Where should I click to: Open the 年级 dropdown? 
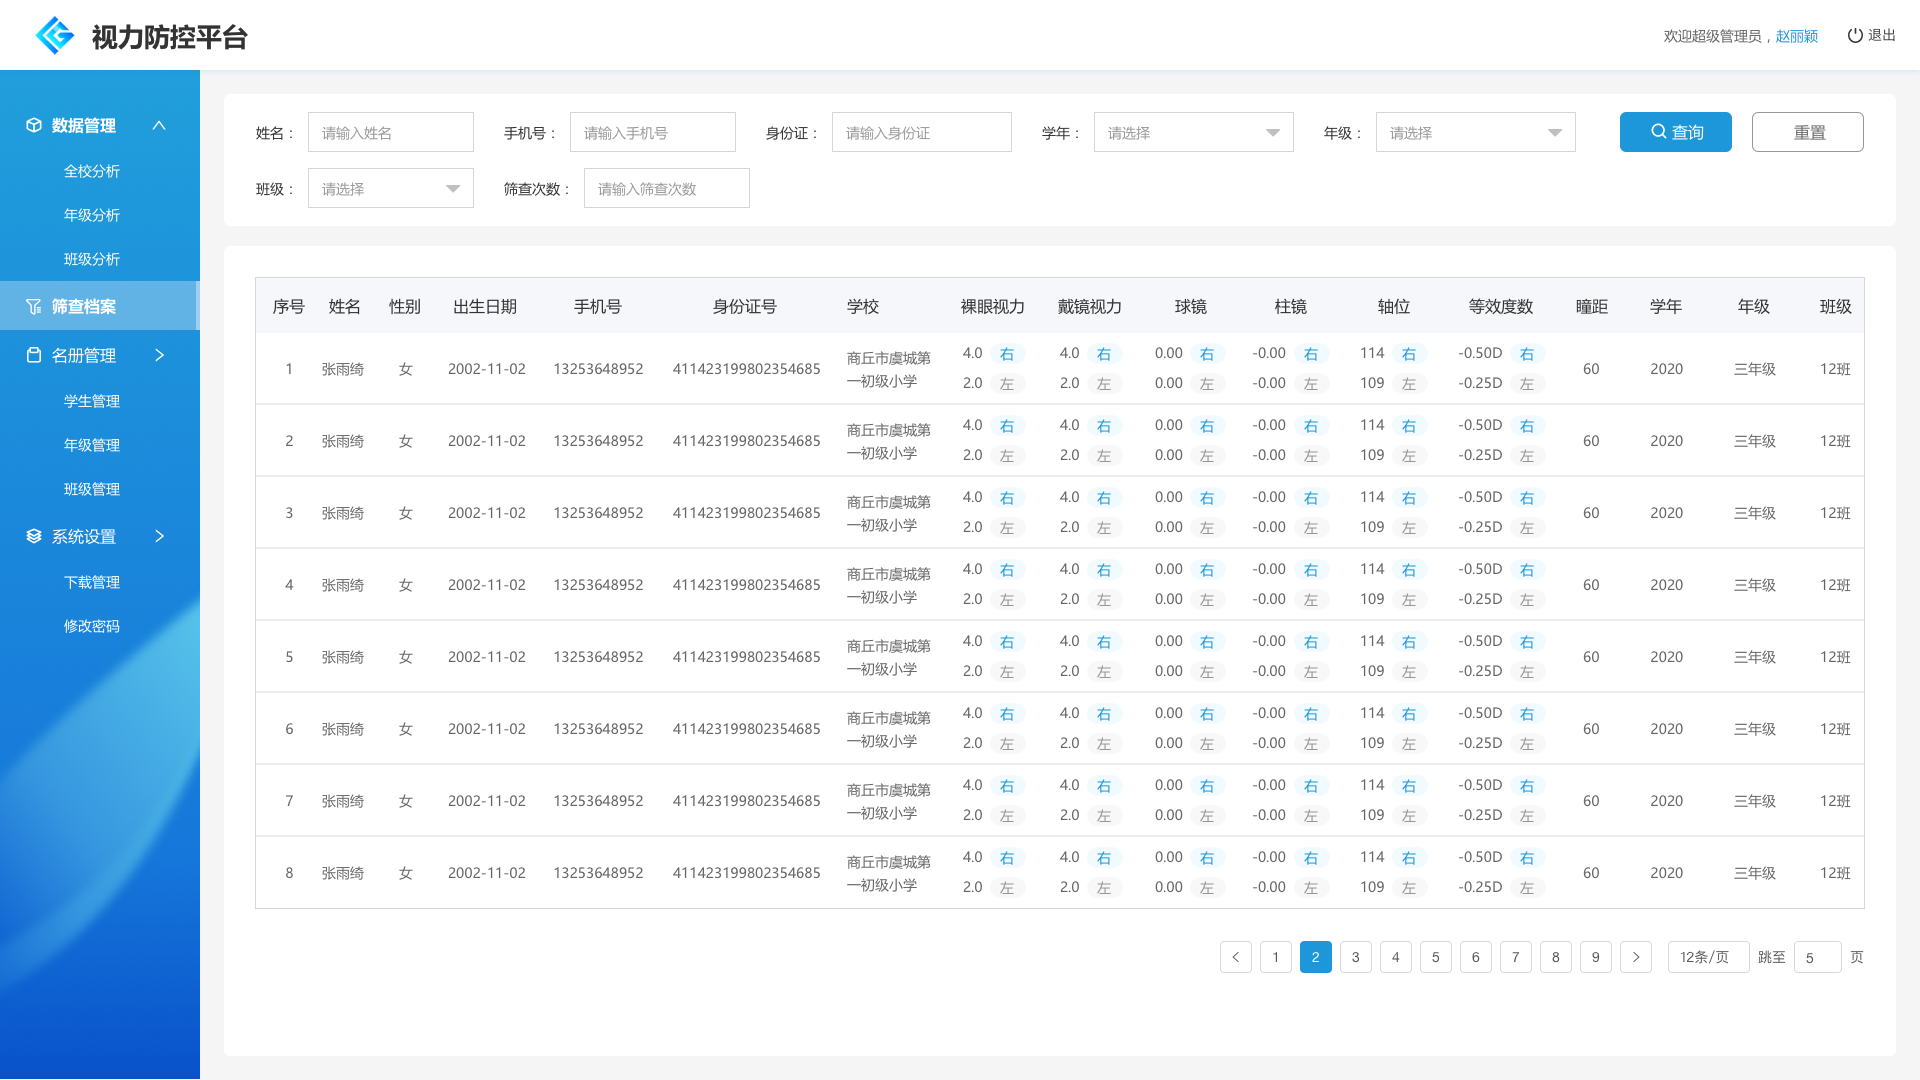click(1476, 132)
